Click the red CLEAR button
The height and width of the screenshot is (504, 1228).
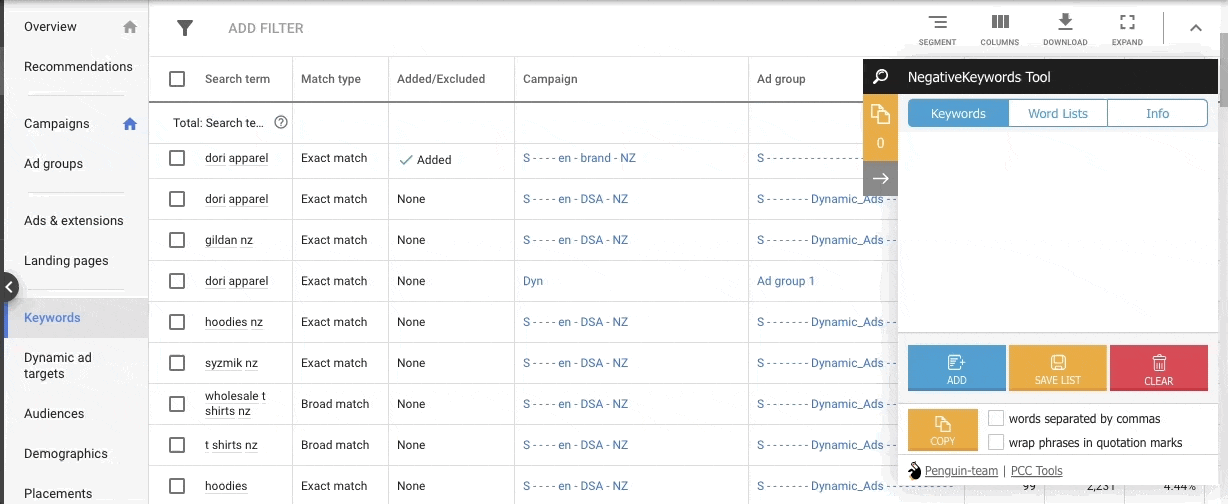[1158, 367]
